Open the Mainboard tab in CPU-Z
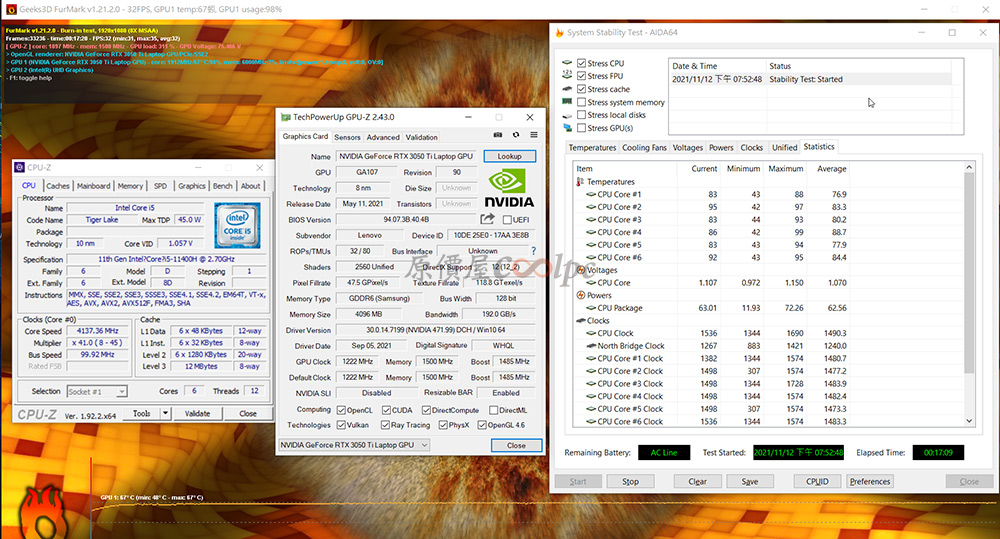This screenshot has width=1000, height=539. click(x=94, y=186)
